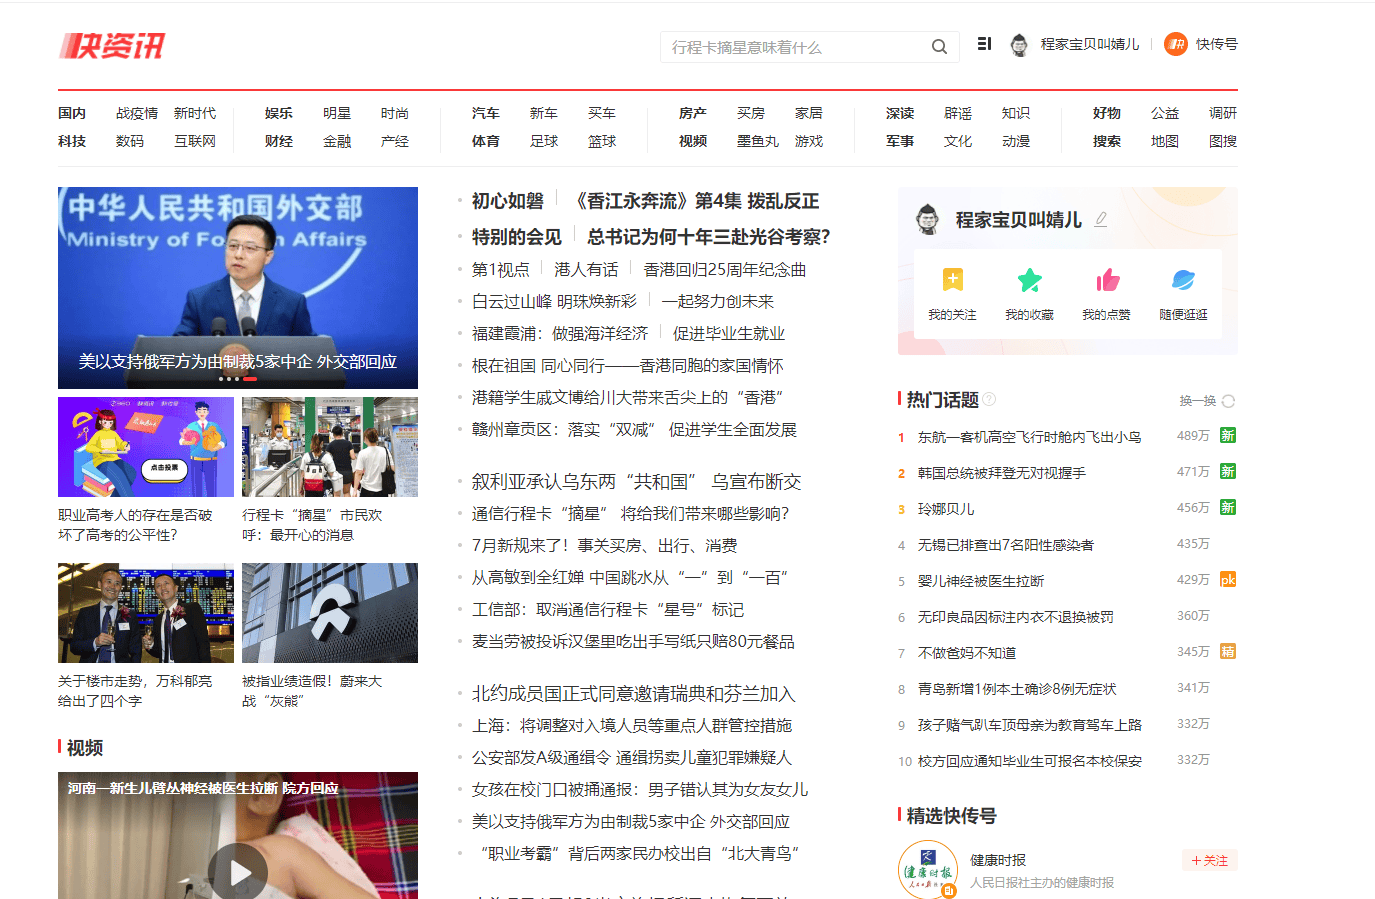
Task: Open 我的收藏 star icon
Action: (x=1029, y=281)
